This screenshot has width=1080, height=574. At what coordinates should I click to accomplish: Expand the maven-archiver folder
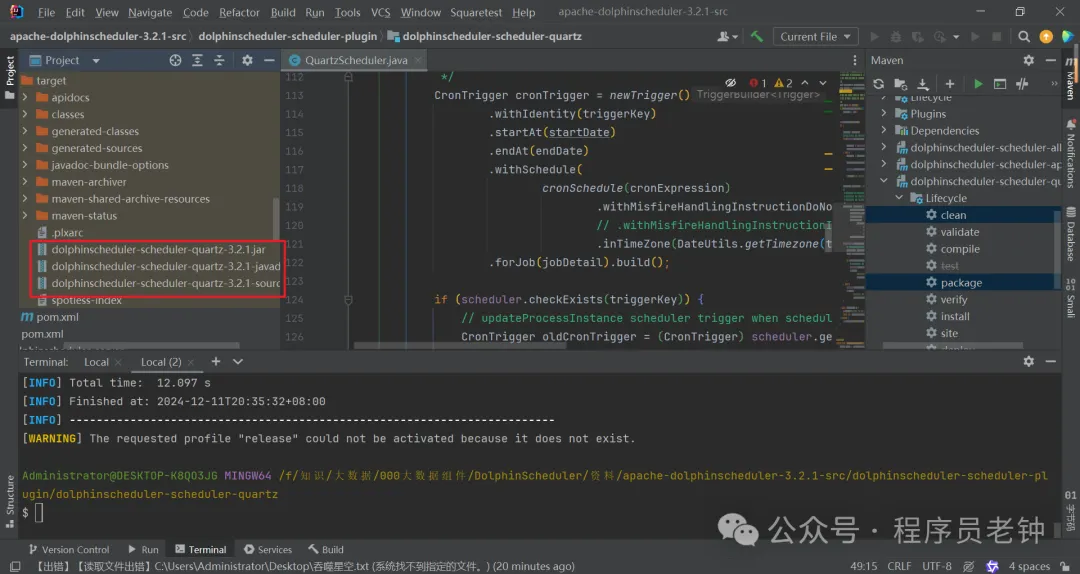(x=25, y=182)
